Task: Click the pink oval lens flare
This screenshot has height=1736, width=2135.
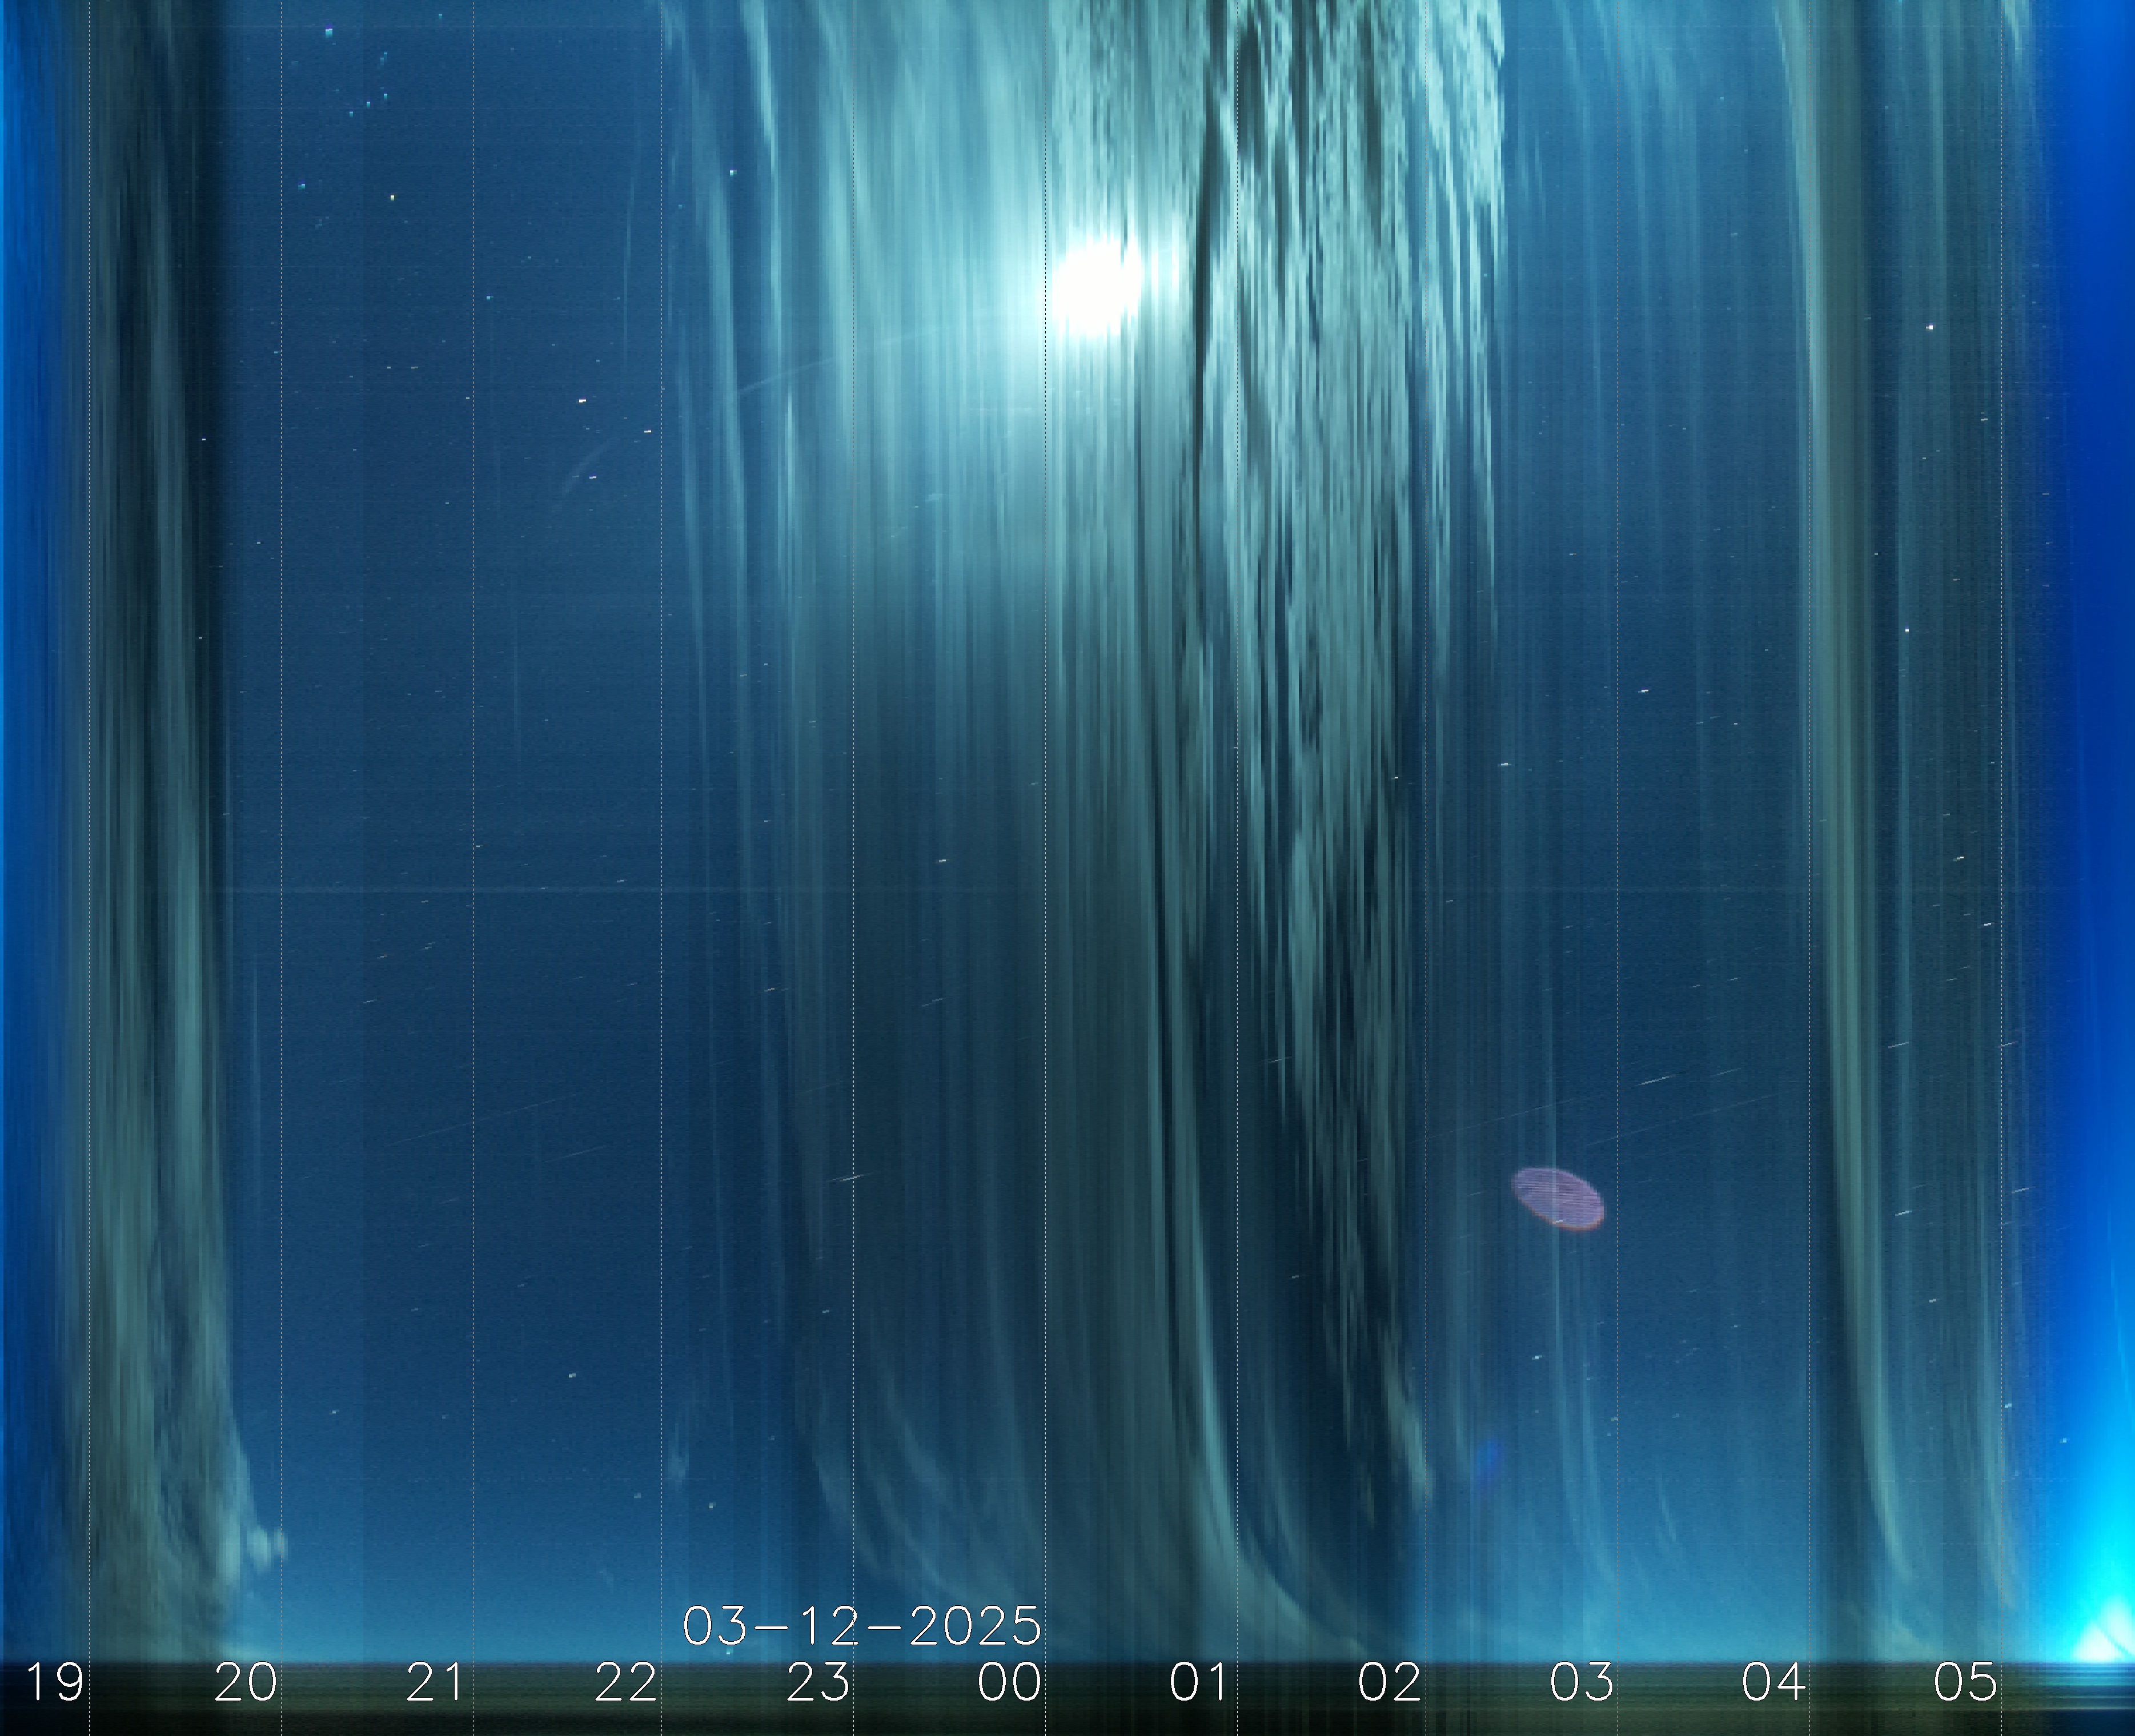Action: coord(1558,1198)
